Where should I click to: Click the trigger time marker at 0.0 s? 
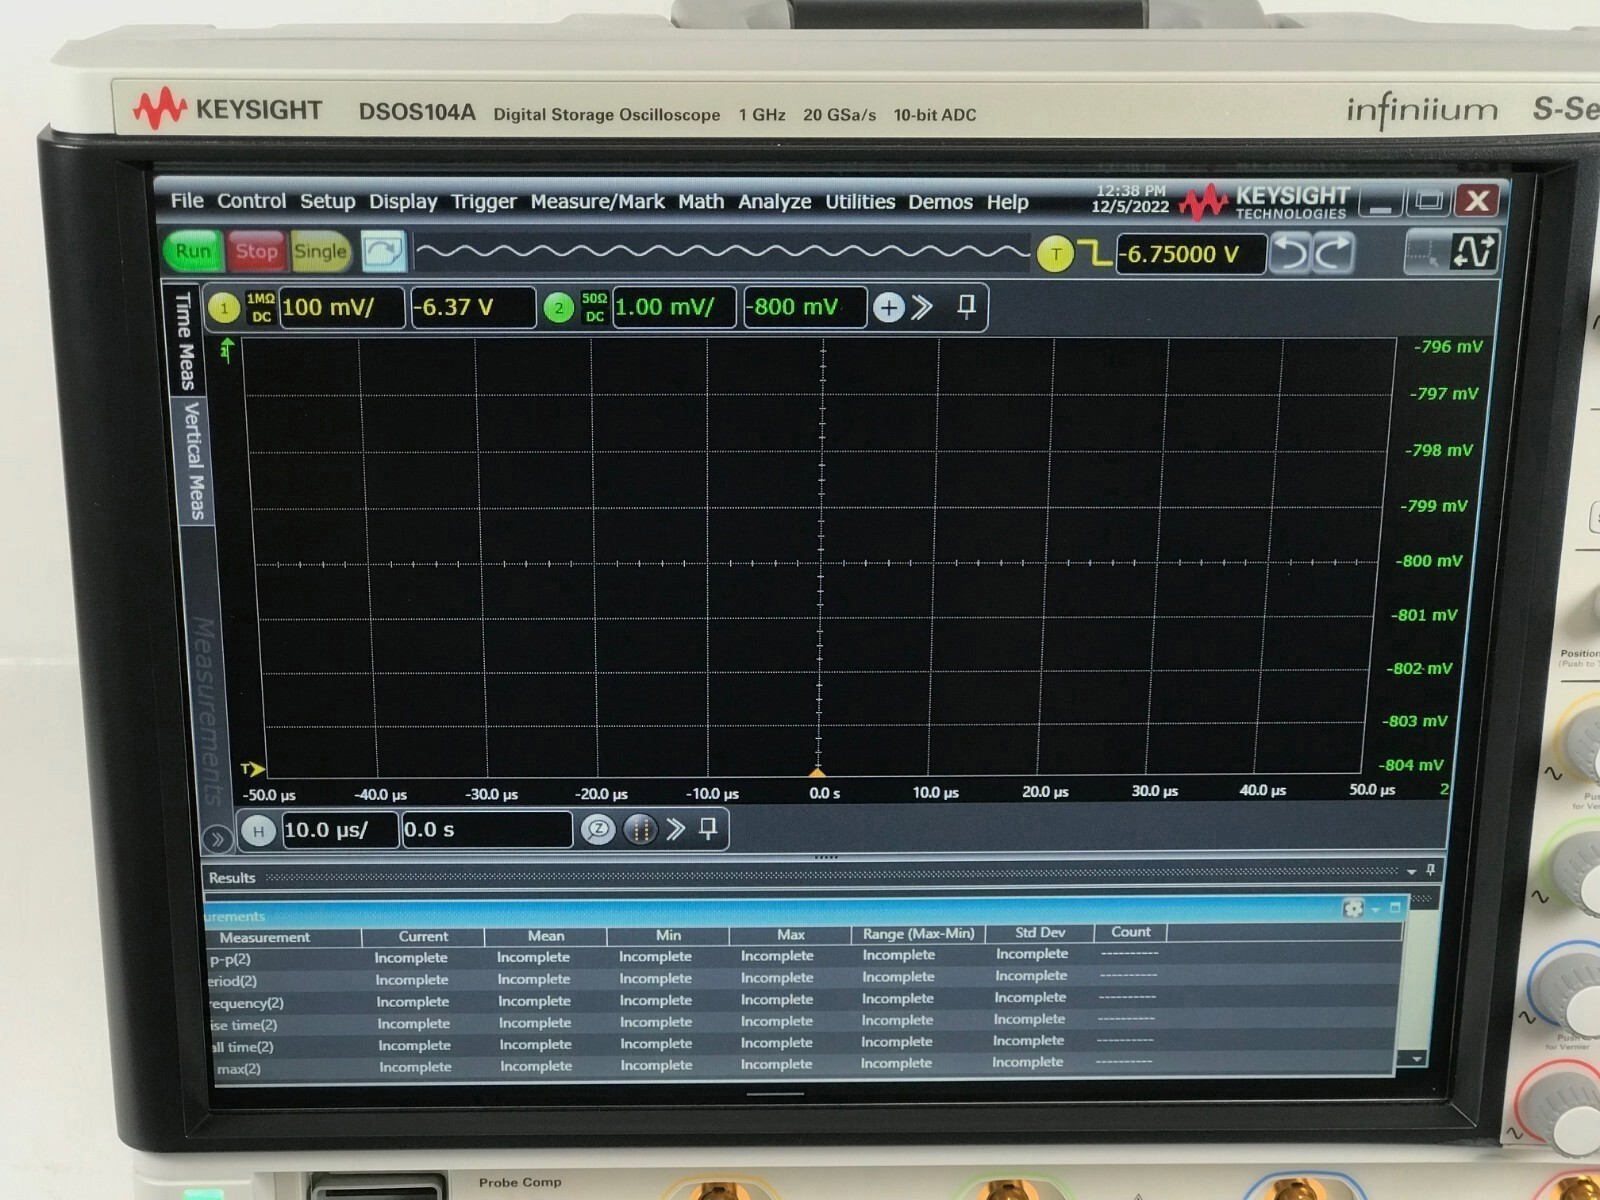(x=817, y=773)
